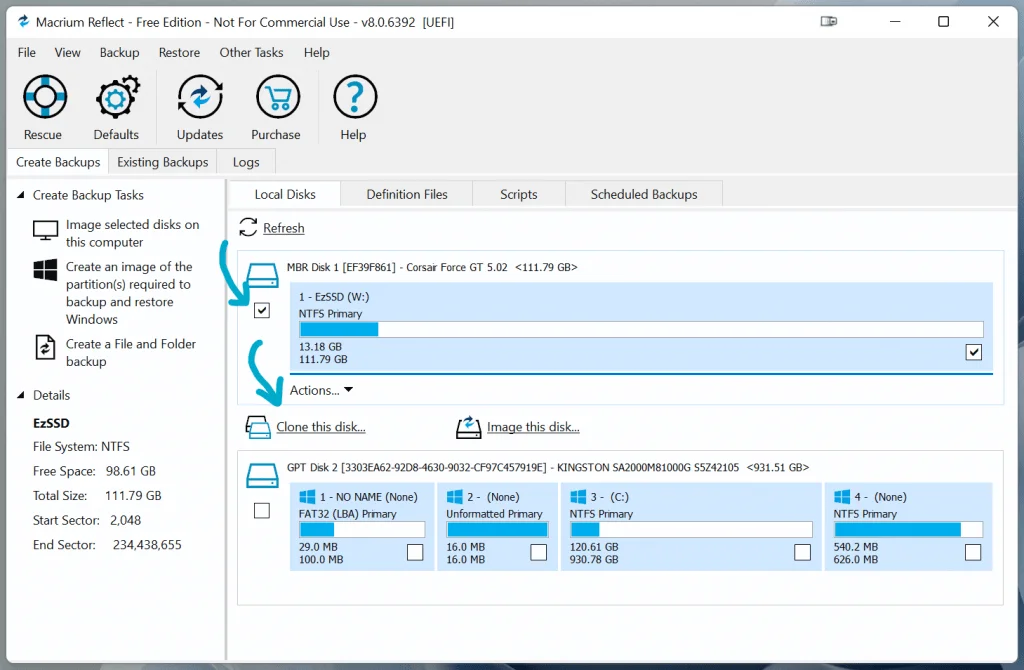Open the Help menu in menu bar

[x=317, y=52]
